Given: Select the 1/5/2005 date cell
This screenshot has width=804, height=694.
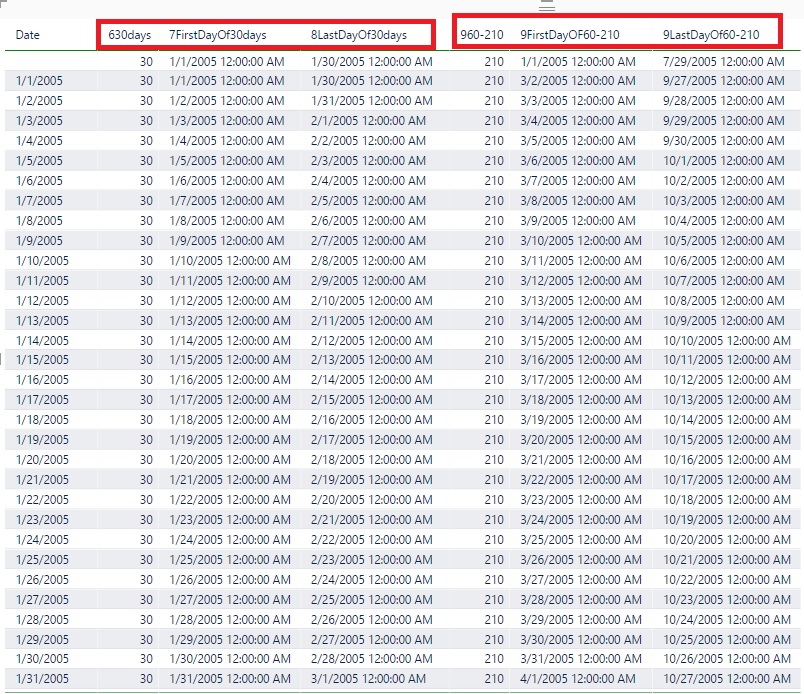Looking at the screenshot, I should coord(39,161).
